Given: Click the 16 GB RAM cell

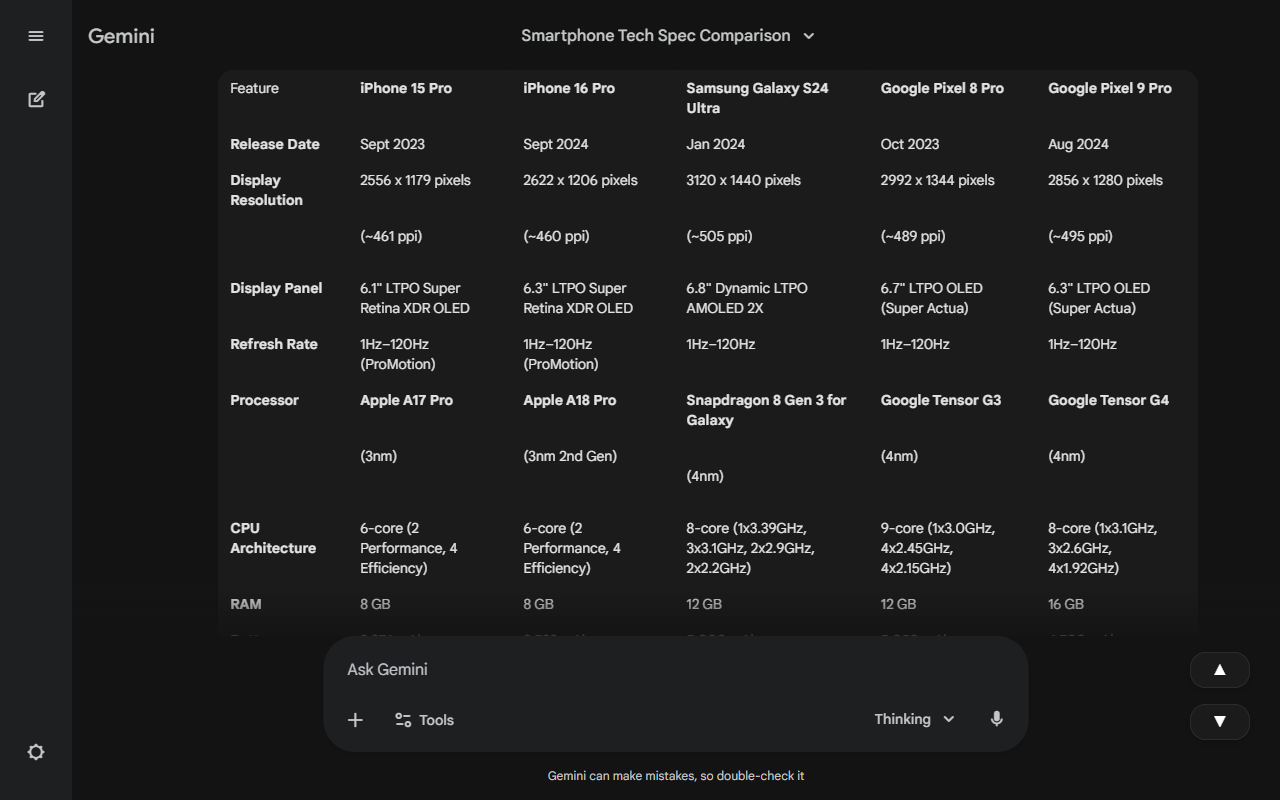Looking at the screenshot, I should pyautogui.click(x=1066, y=604).
